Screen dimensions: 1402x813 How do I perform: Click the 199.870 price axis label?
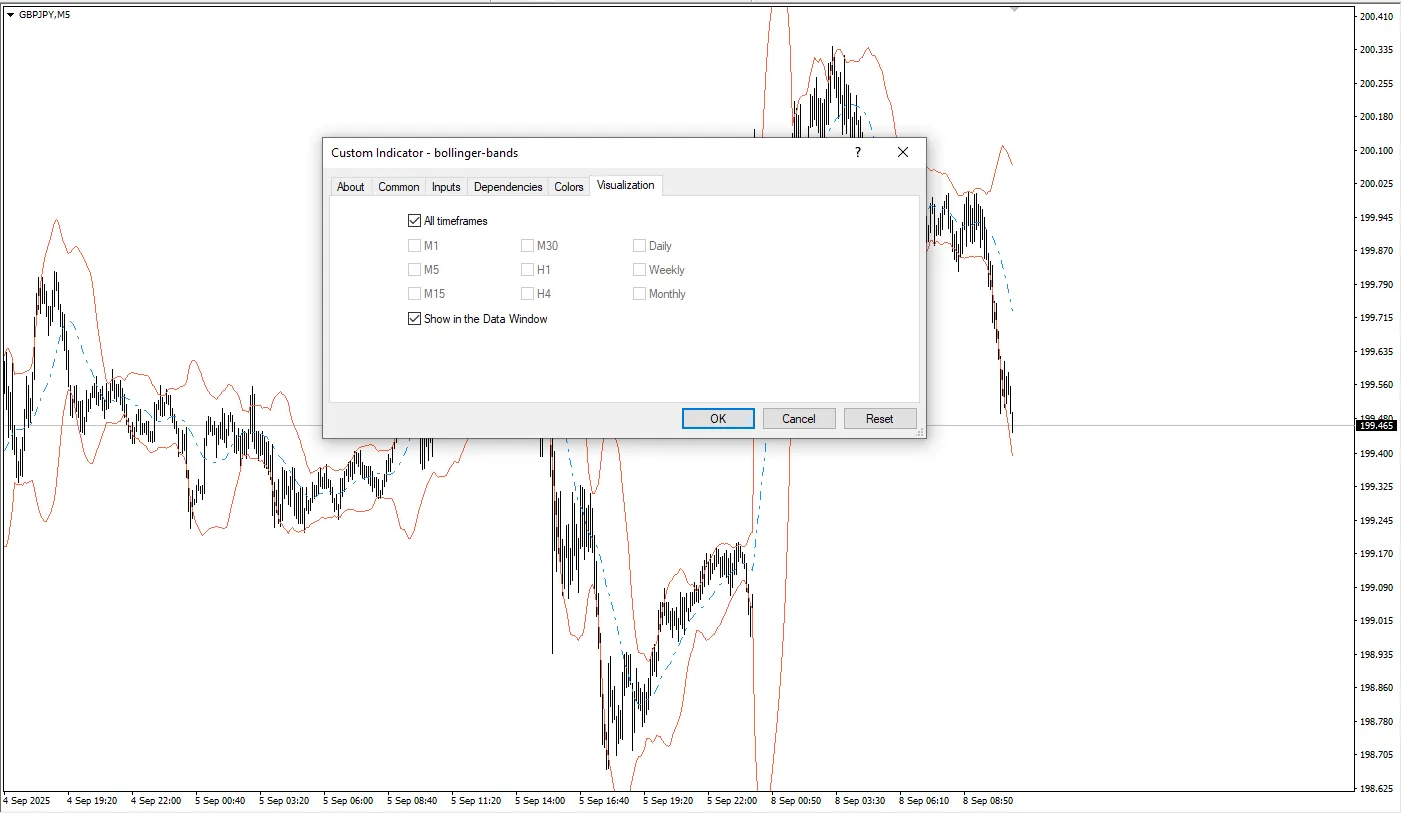[x=1377, y=251]
